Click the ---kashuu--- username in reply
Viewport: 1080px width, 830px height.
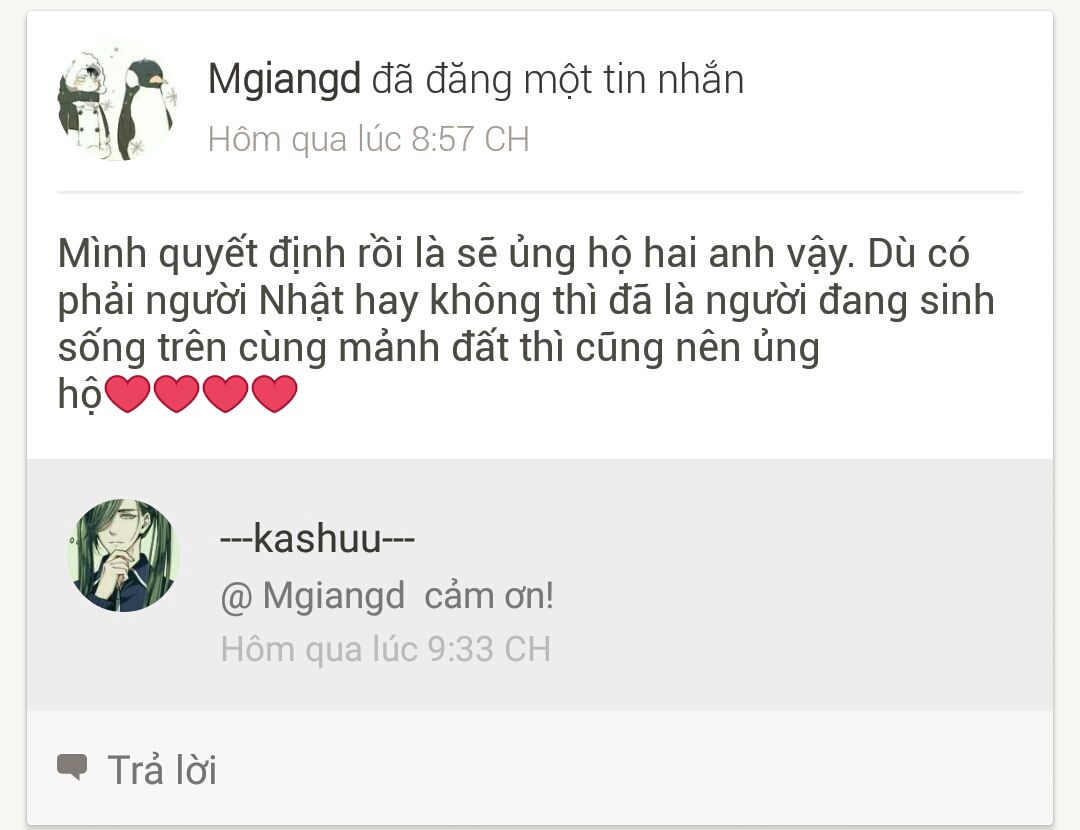tap(317, 539)
